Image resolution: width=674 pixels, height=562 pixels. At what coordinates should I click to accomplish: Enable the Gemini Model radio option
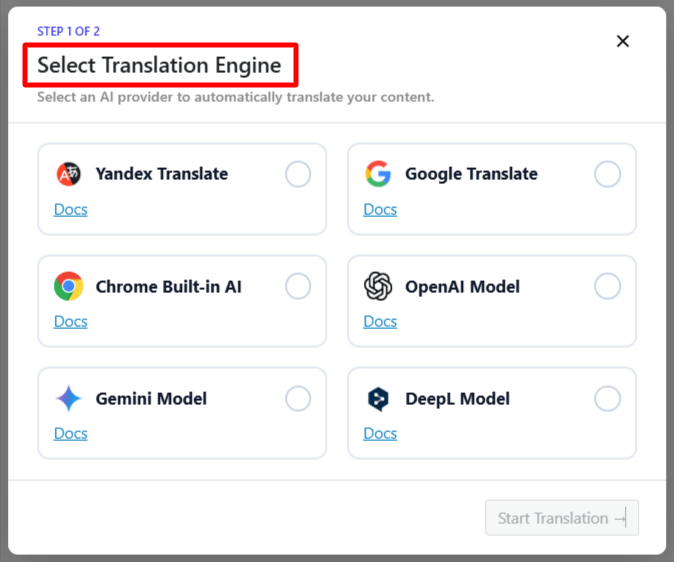tap(298, 399)
